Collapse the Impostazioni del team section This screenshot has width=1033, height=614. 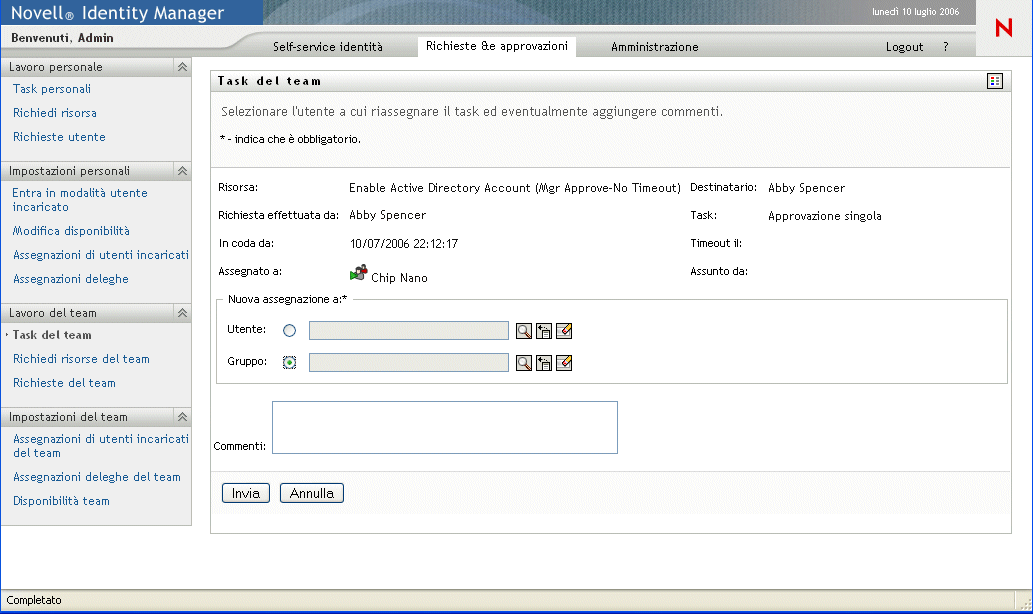(182, 417)
